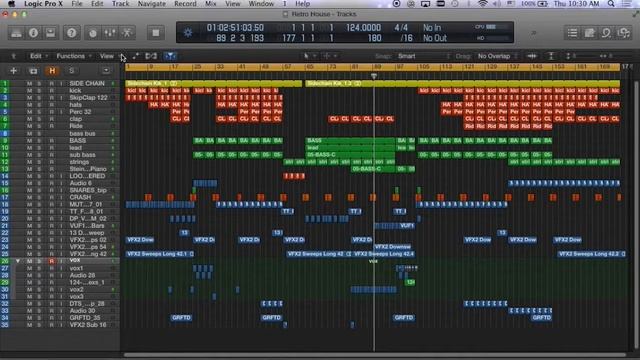Open the File menu
This screenshot has width=640, height=360.
click(x=76, y=4)
